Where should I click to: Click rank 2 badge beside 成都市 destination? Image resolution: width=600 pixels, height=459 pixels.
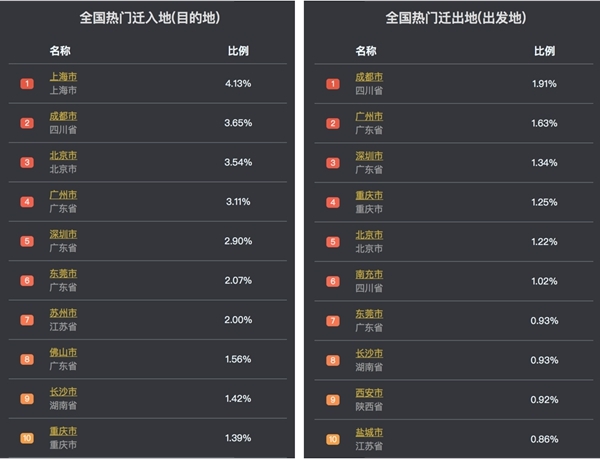tap(27, 123)
